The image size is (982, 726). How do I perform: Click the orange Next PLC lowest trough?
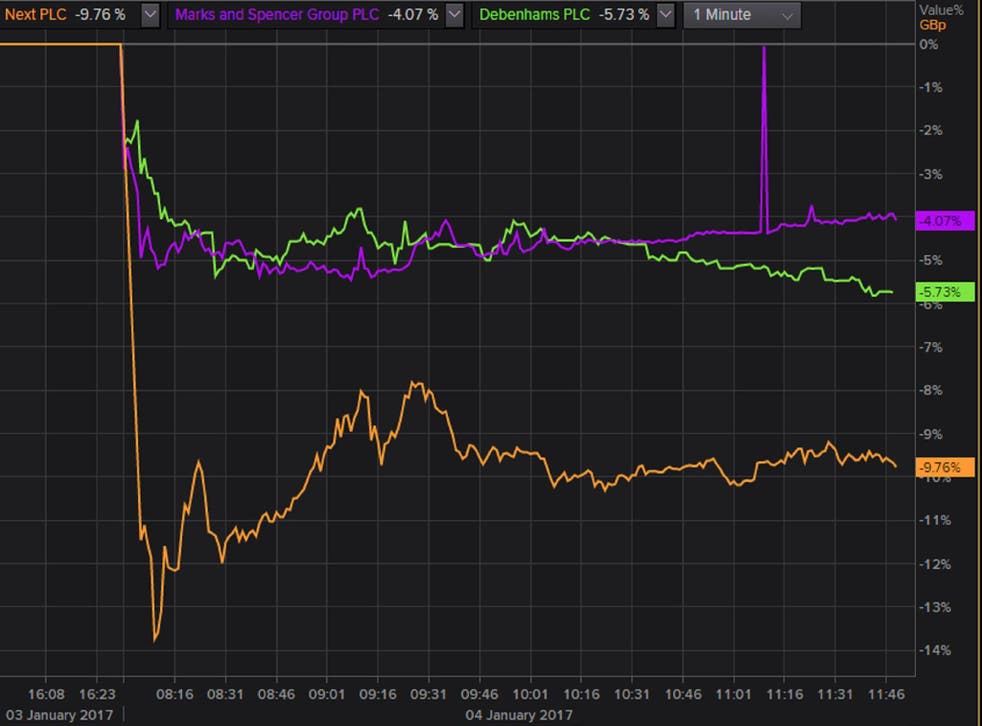(155, 640)
